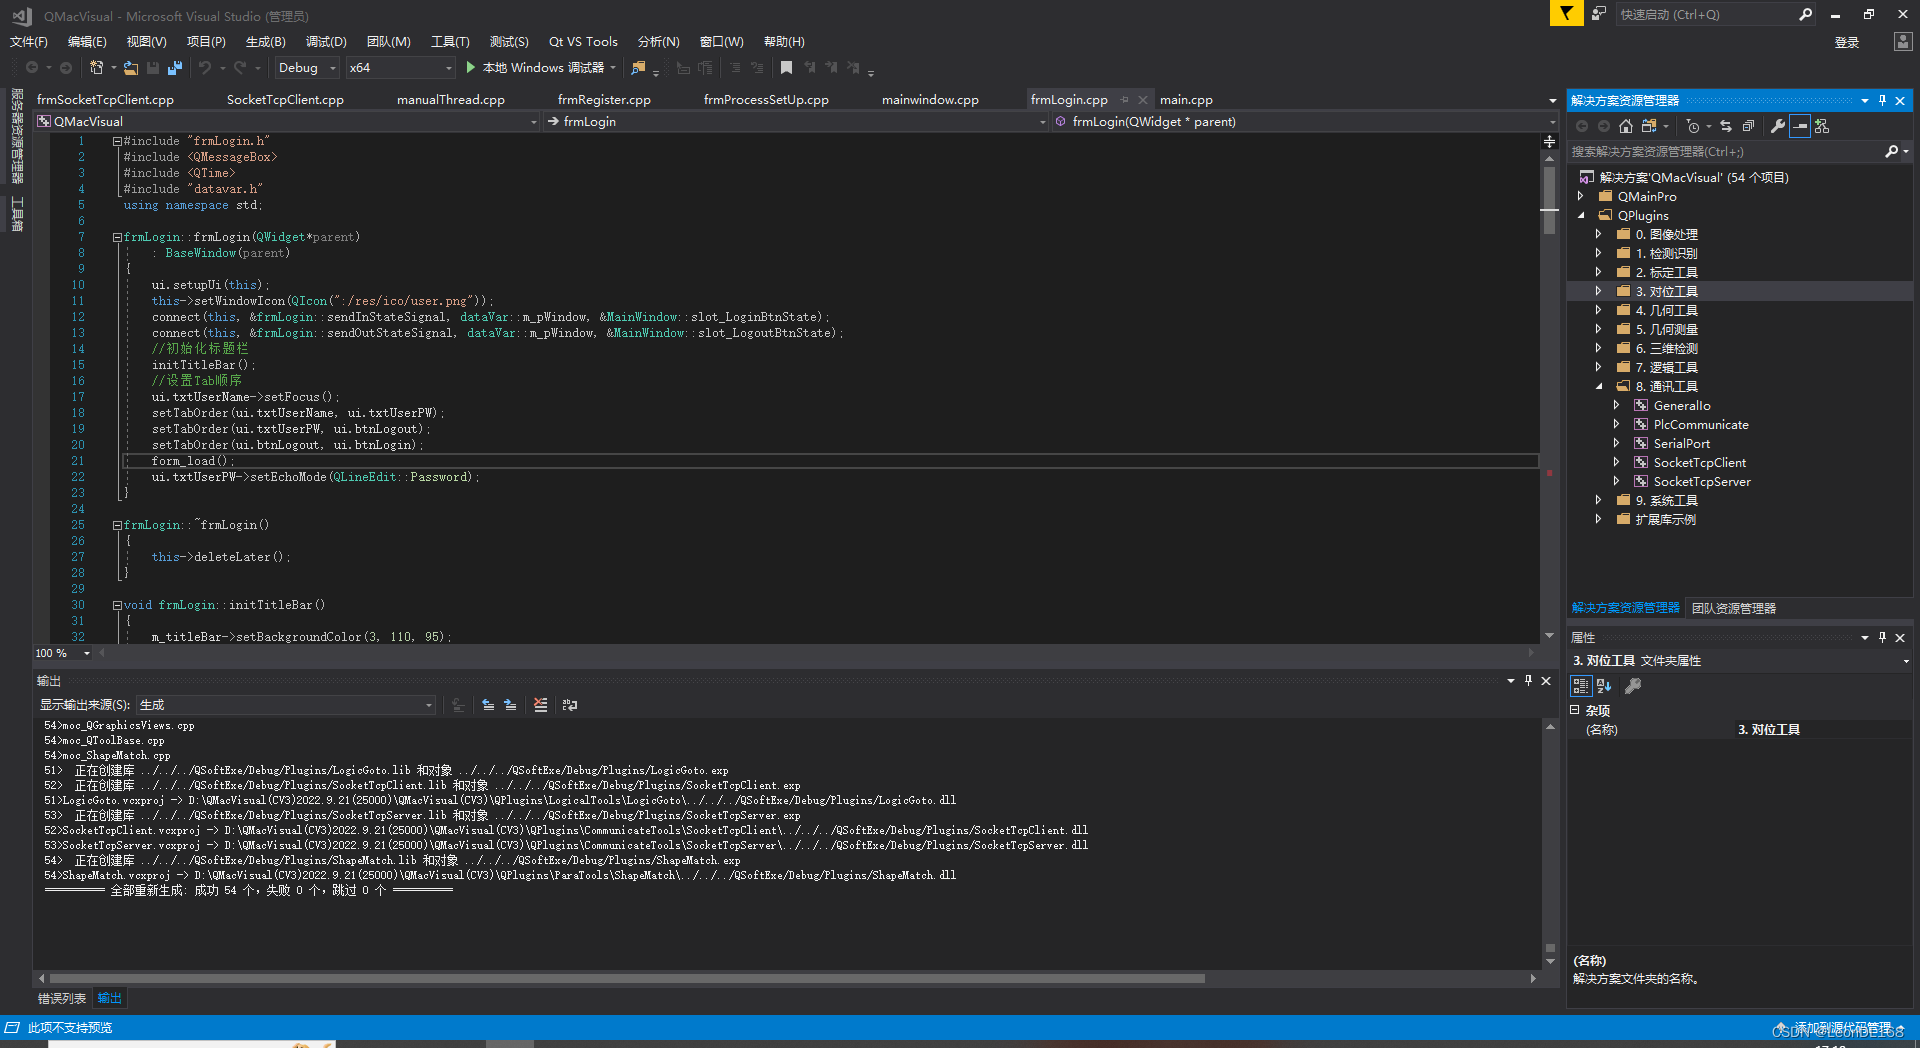Open Properties wrench in Solution Explorer
Viewport: 1920px width, 1048px height.
(x=1778, y=126)
